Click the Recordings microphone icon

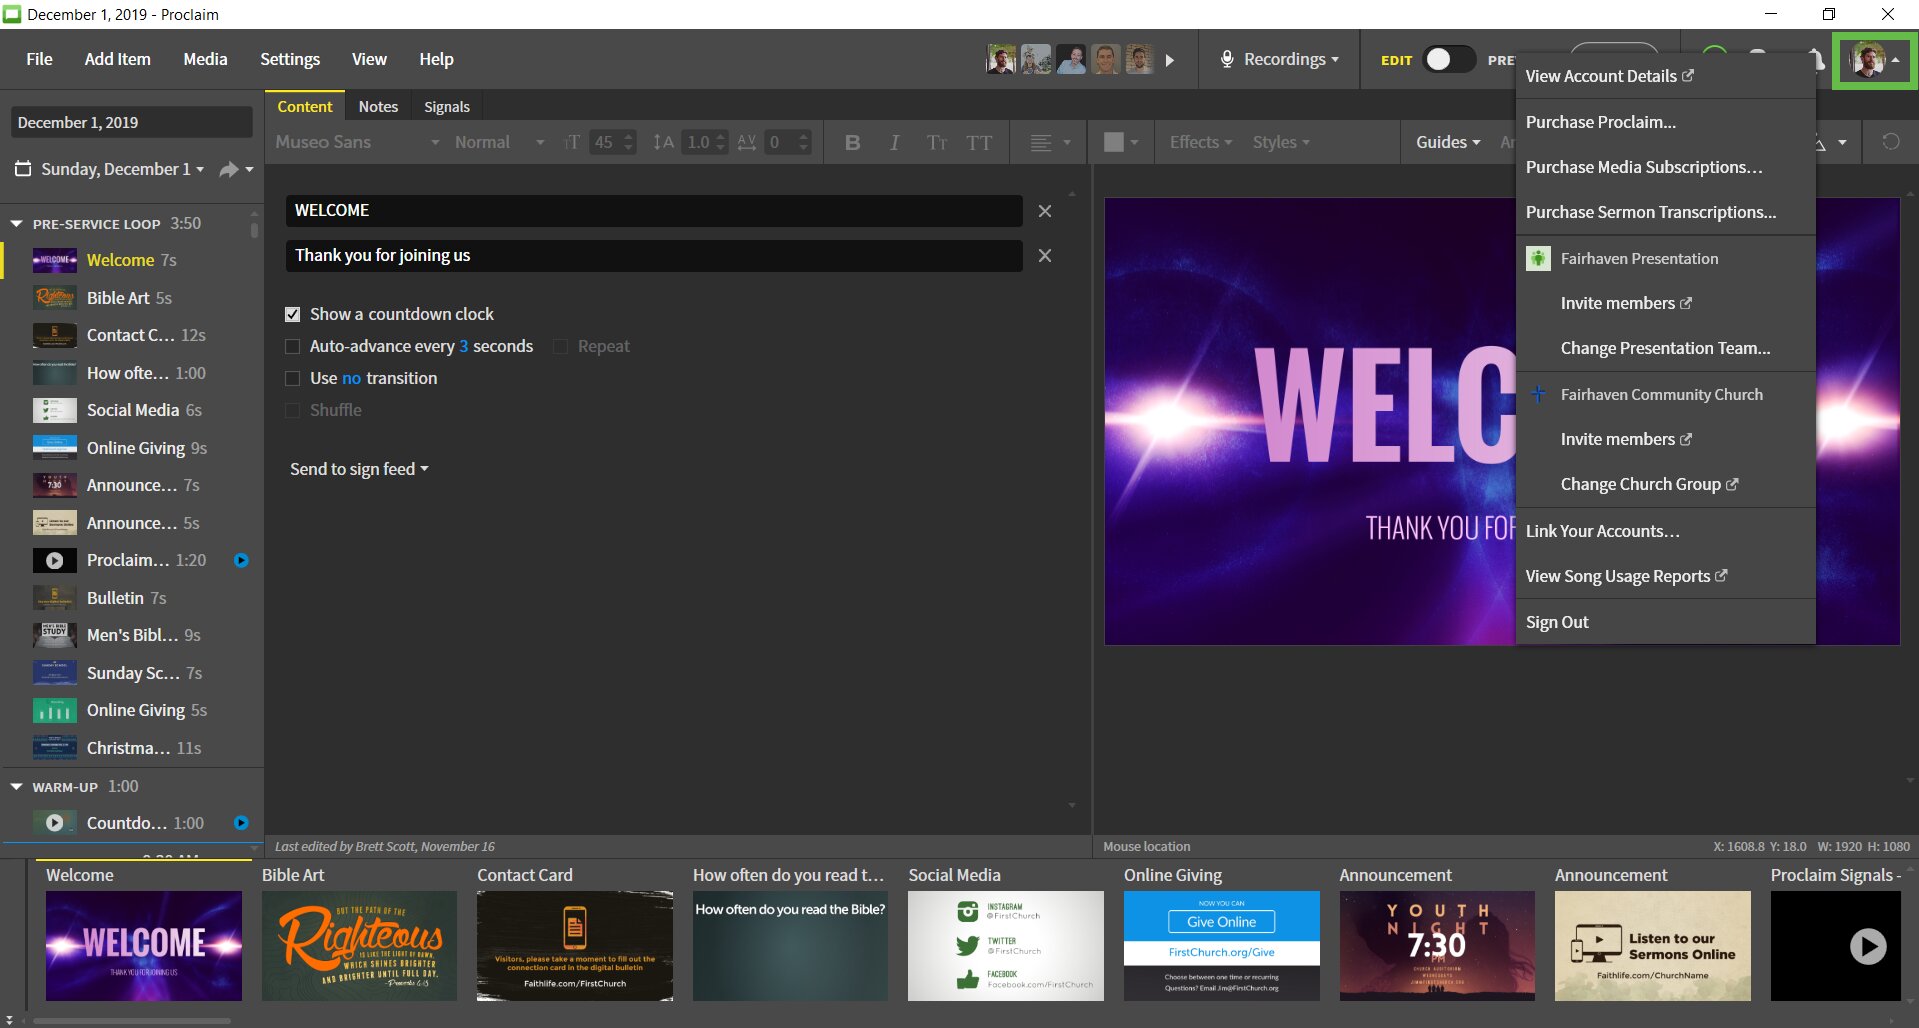(1227, 59)
